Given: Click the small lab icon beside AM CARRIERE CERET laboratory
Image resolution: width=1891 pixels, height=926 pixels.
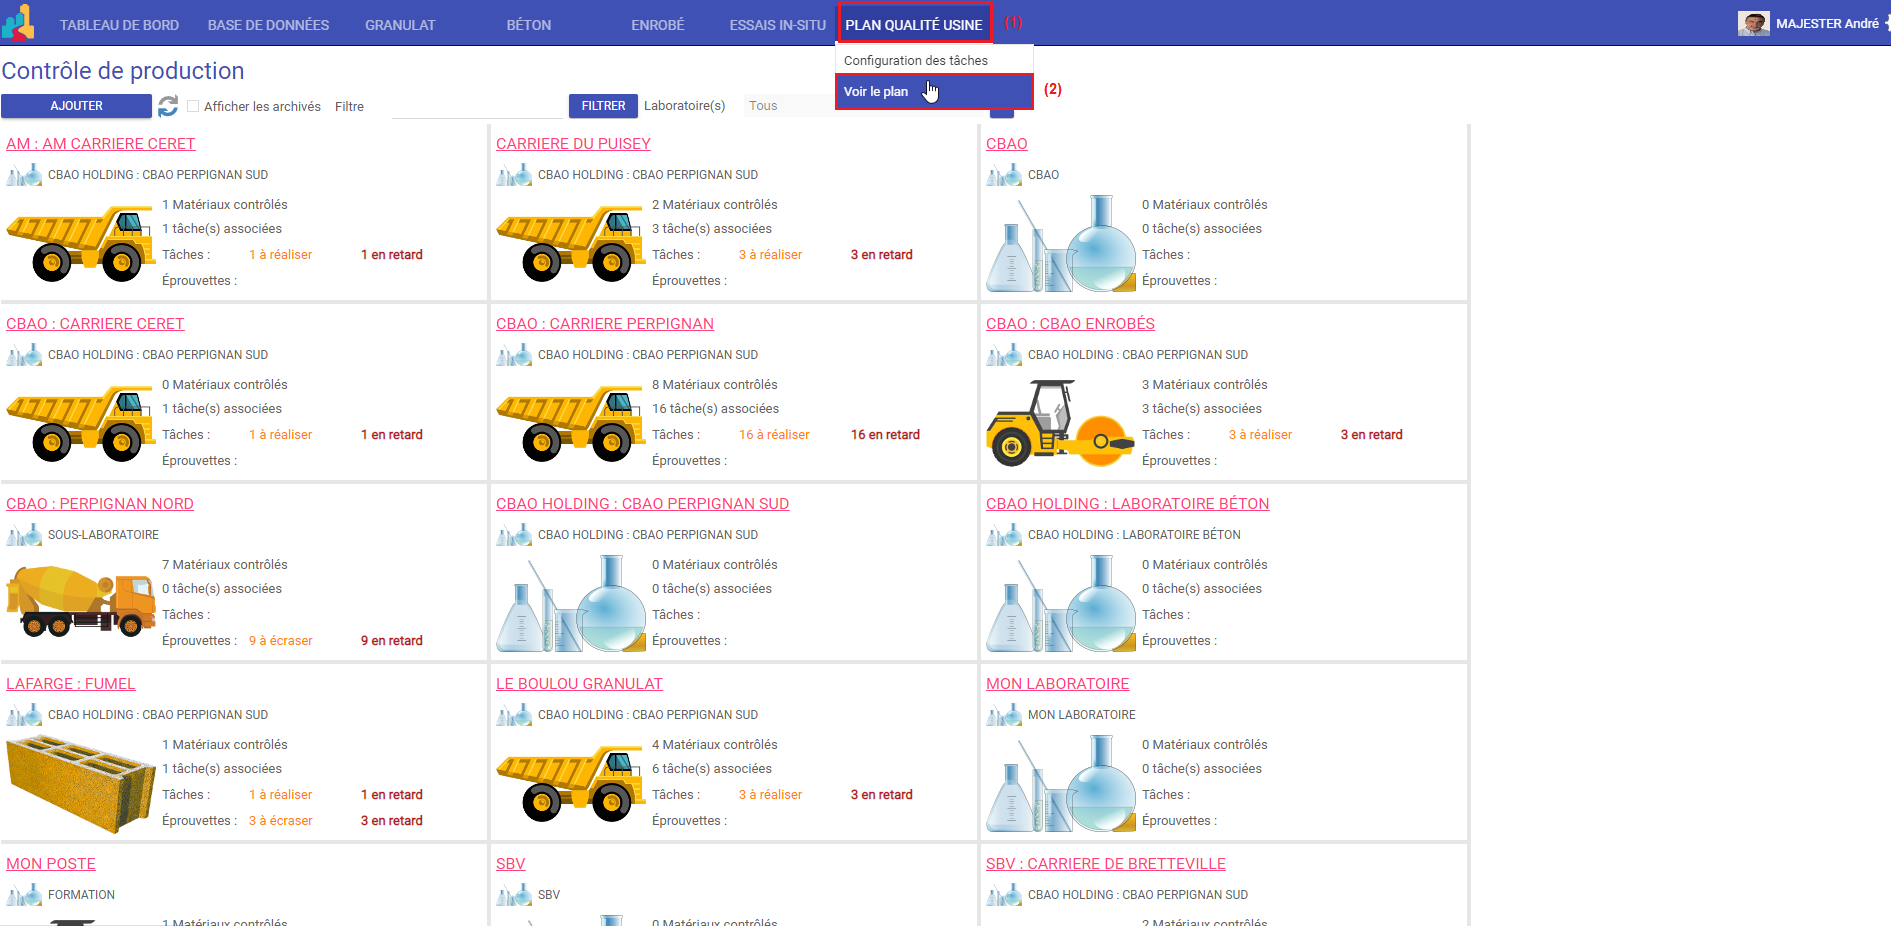Looking at the screenshot, I should pyautogui.click(x=24, y=175).
